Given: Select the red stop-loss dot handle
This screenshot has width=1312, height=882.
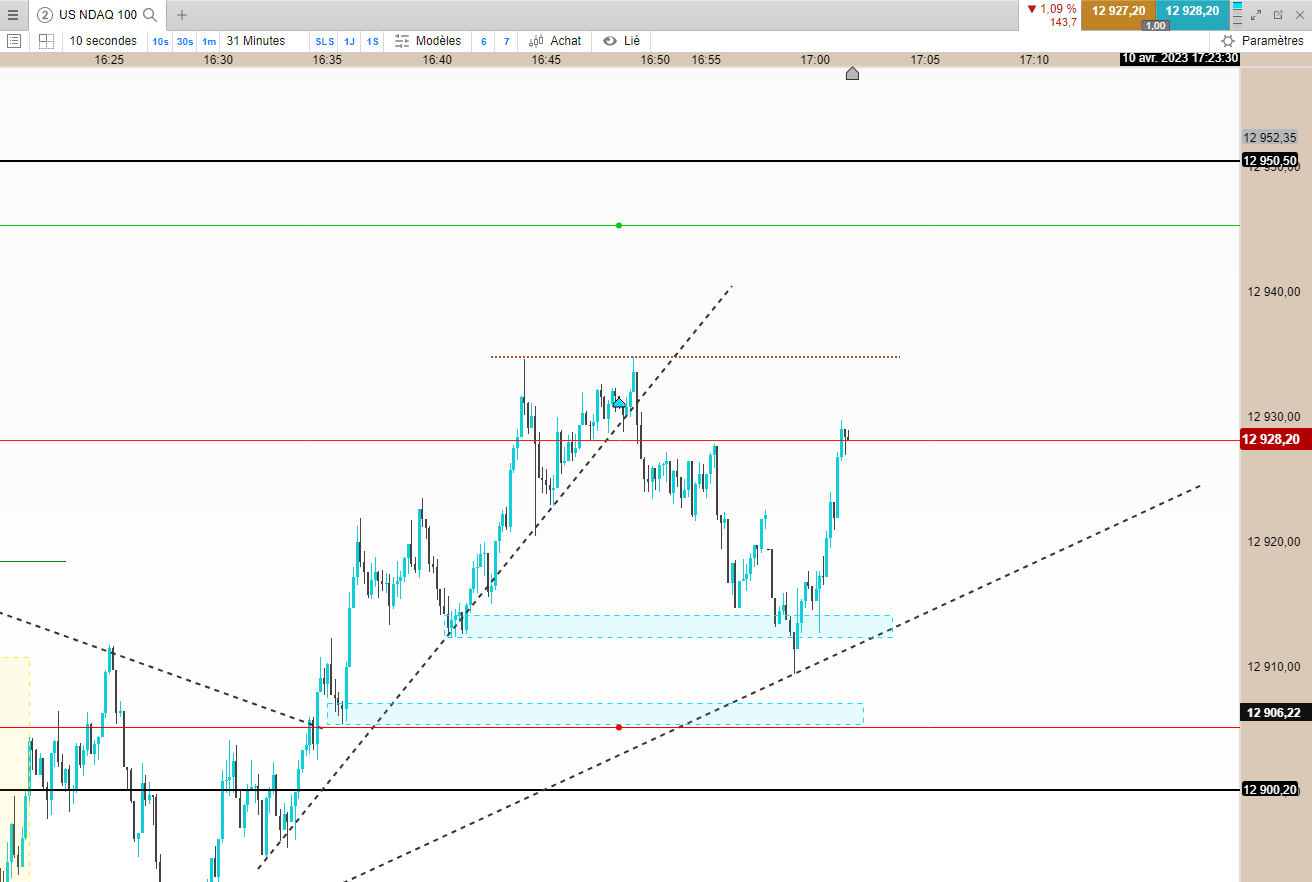Looking at the screenshot, I should 619,727.
